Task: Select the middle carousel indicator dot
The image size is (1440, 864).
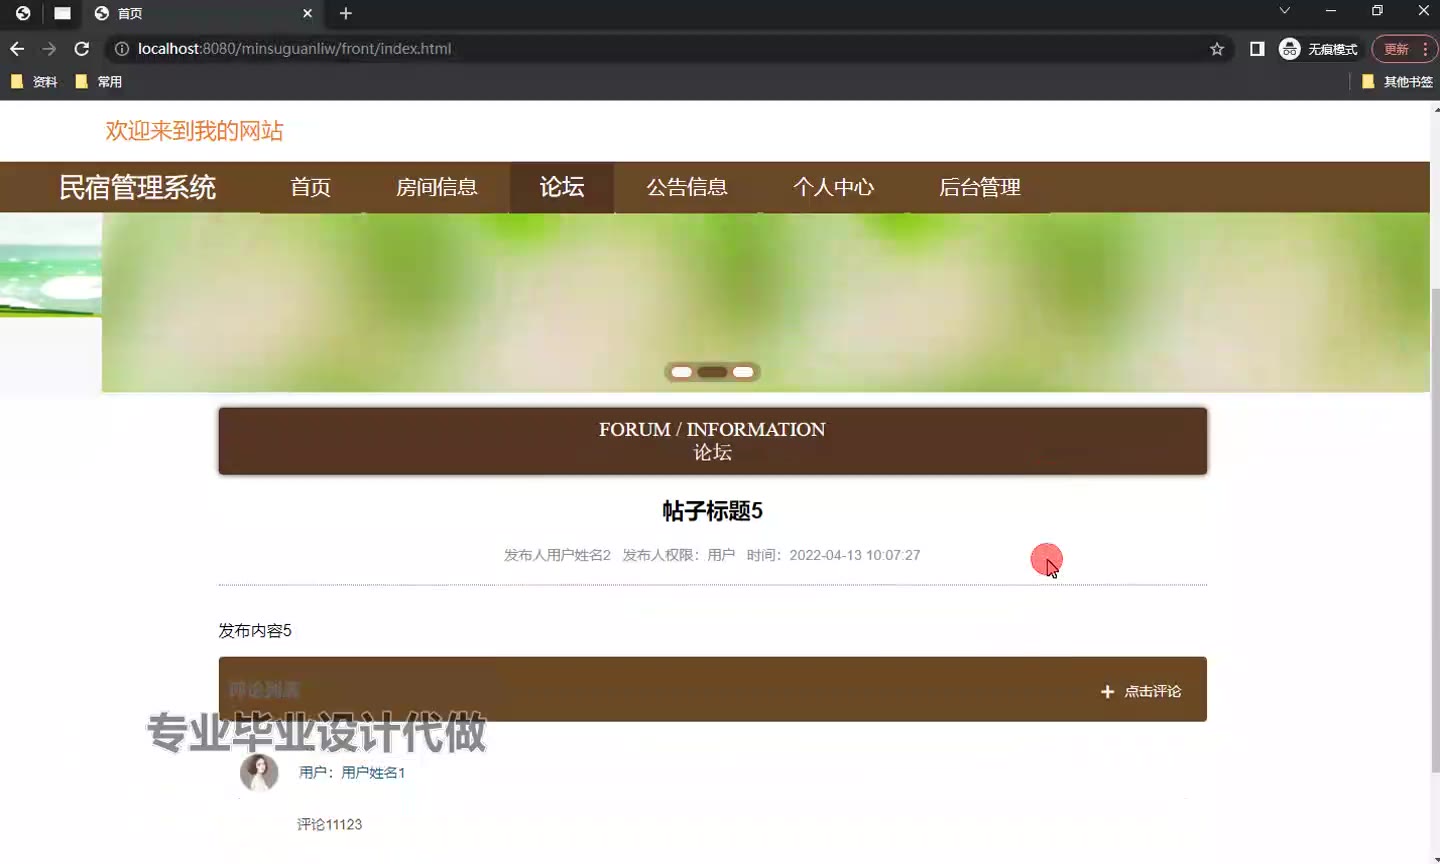Action: pos(712,372)
